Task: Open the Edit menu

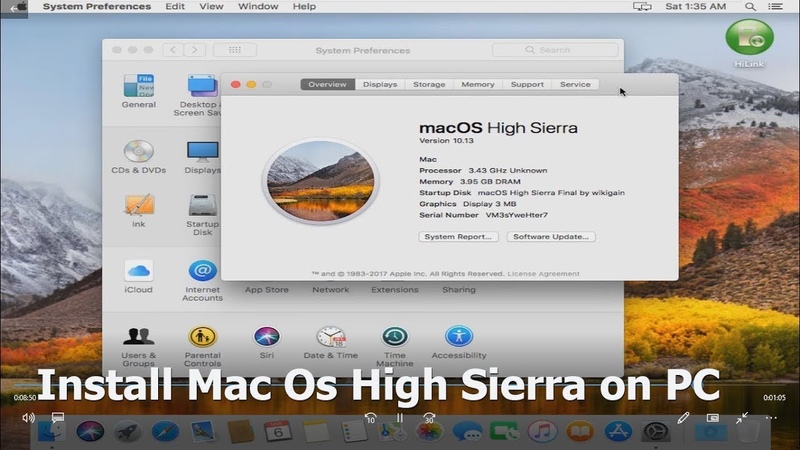Action: click(175, 7)
